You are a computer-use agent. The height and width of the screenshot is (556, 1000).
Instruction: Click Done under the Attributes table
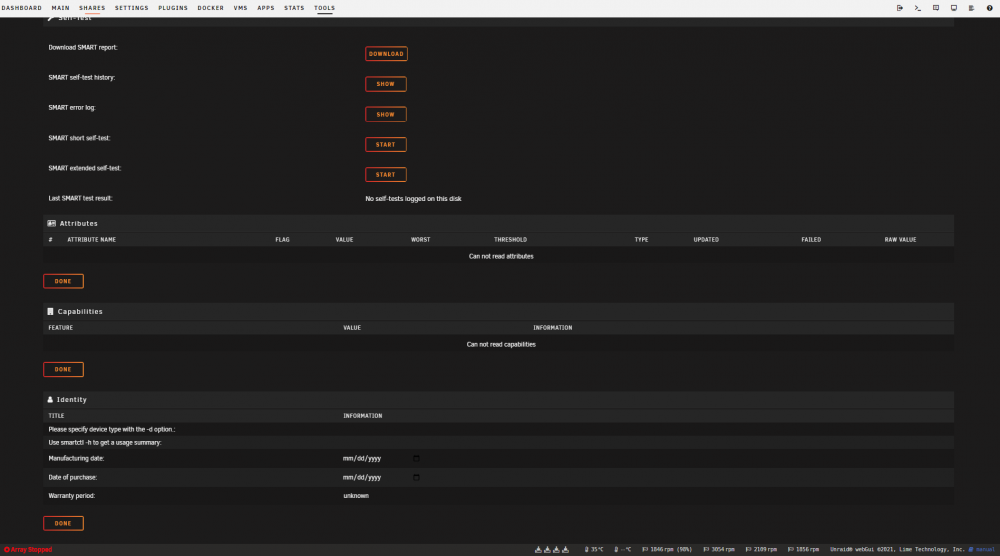click(63, 281)
